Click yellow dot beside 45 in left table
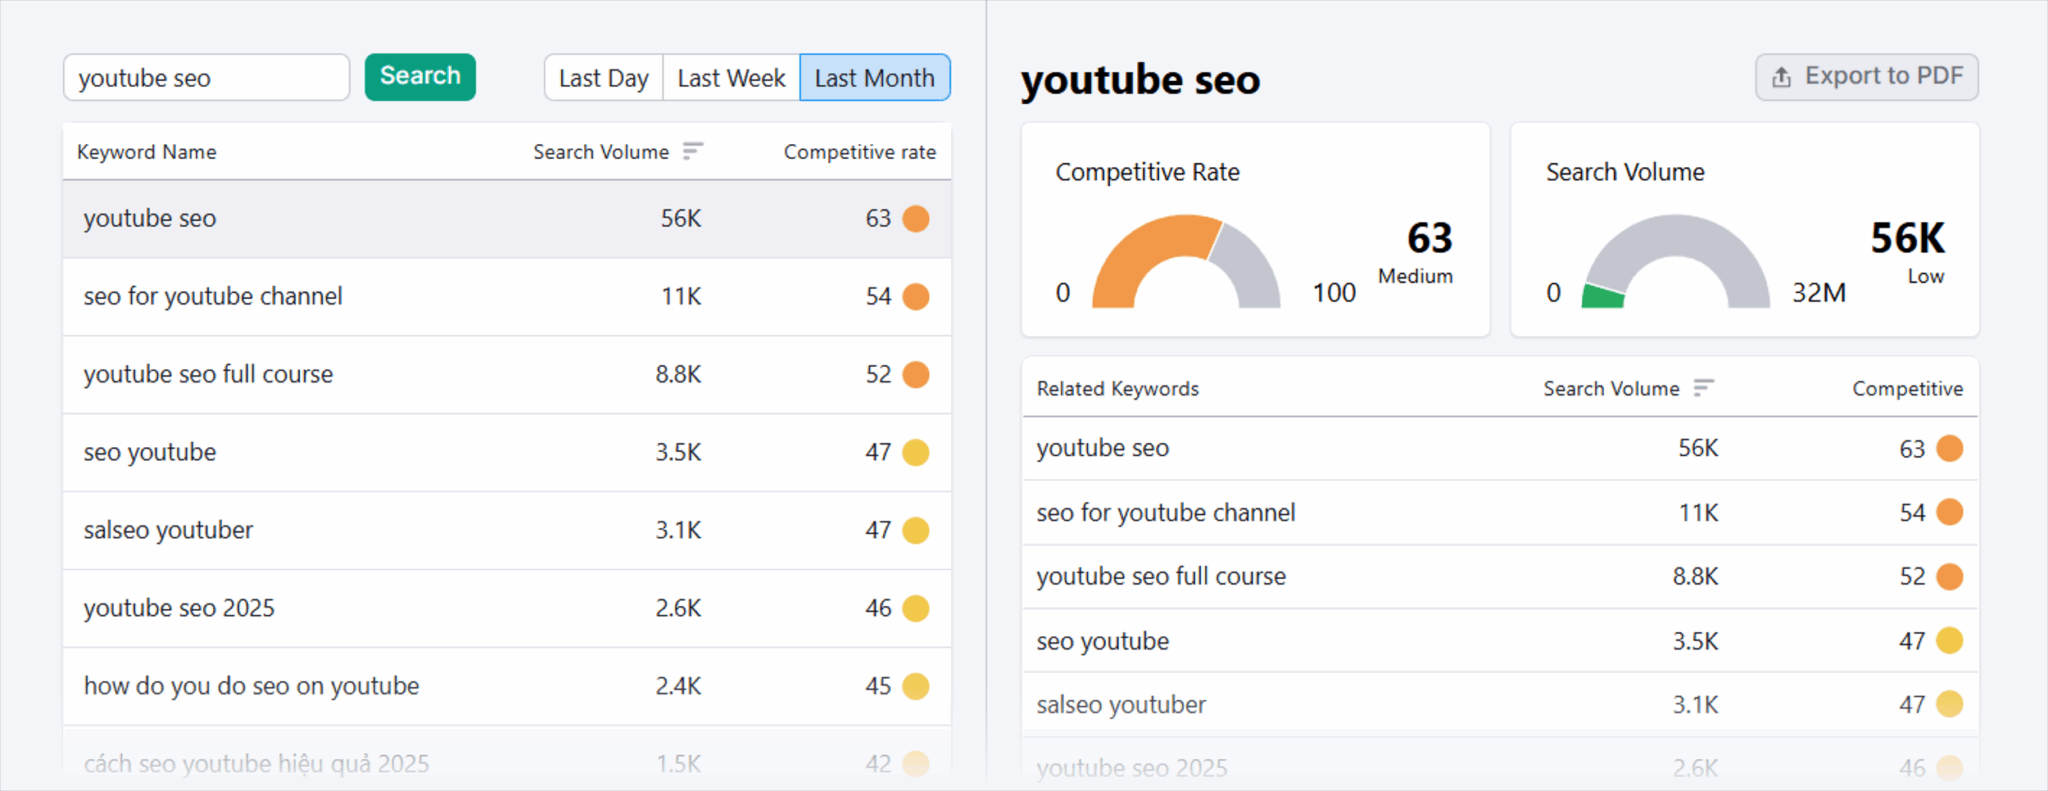Screen dimensions: 2048x791 point(916,686)
